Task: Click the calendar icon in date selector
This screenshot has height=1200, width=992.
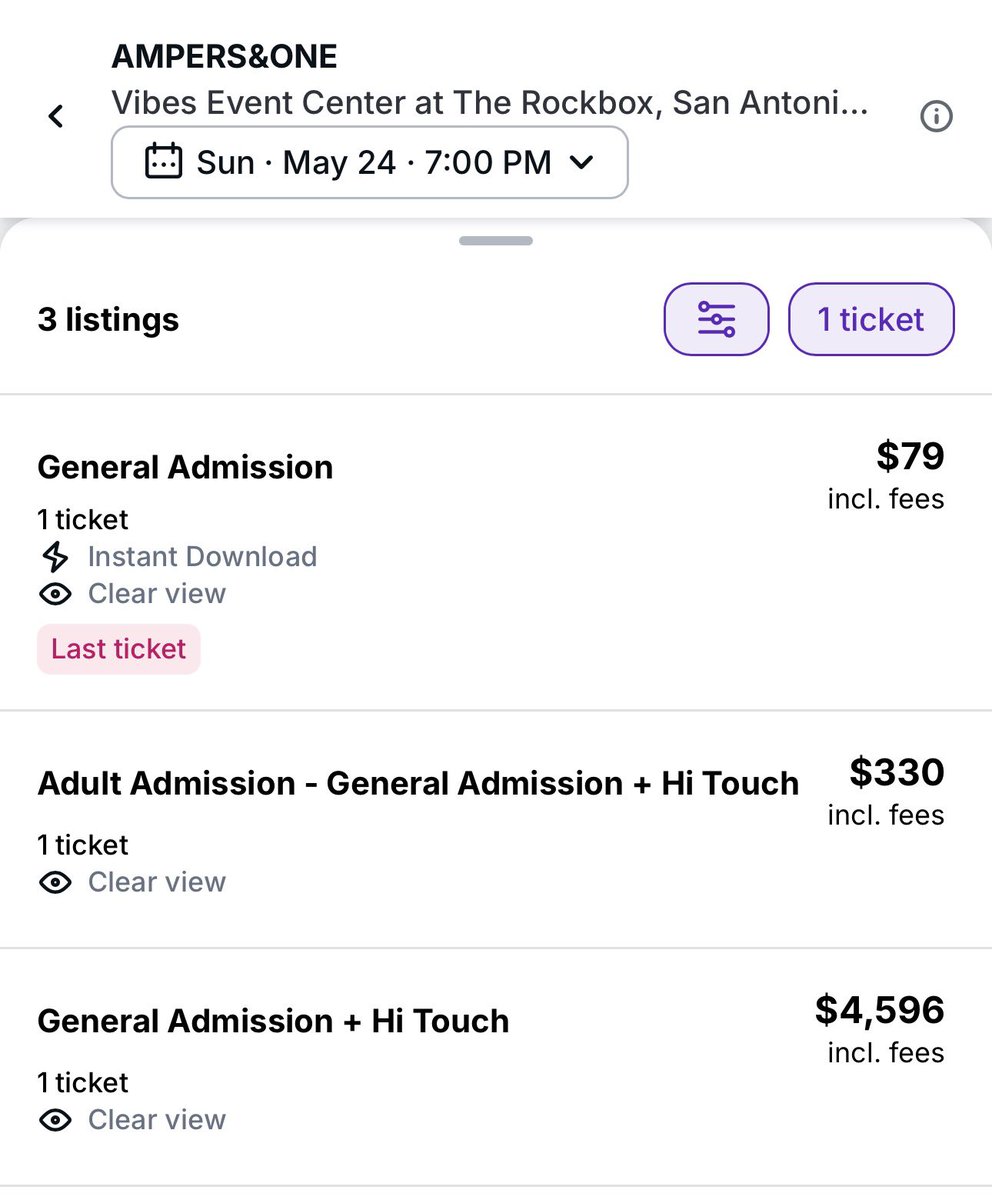Action: coord(164,162)
